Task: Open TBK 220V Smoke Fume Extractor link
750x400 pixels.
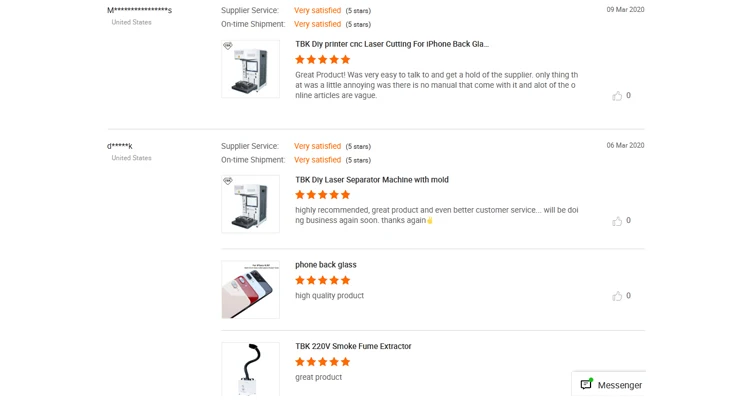Action: [353, 346]
